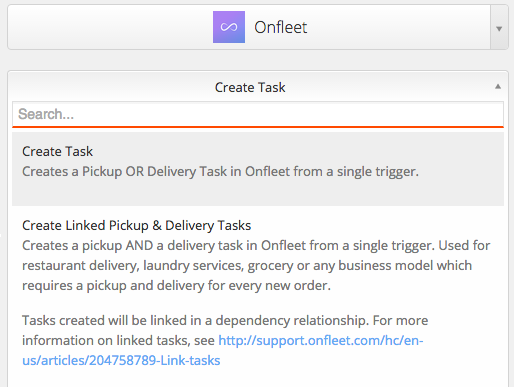Click 'information on linked tasks, see' text

point(118,340)
